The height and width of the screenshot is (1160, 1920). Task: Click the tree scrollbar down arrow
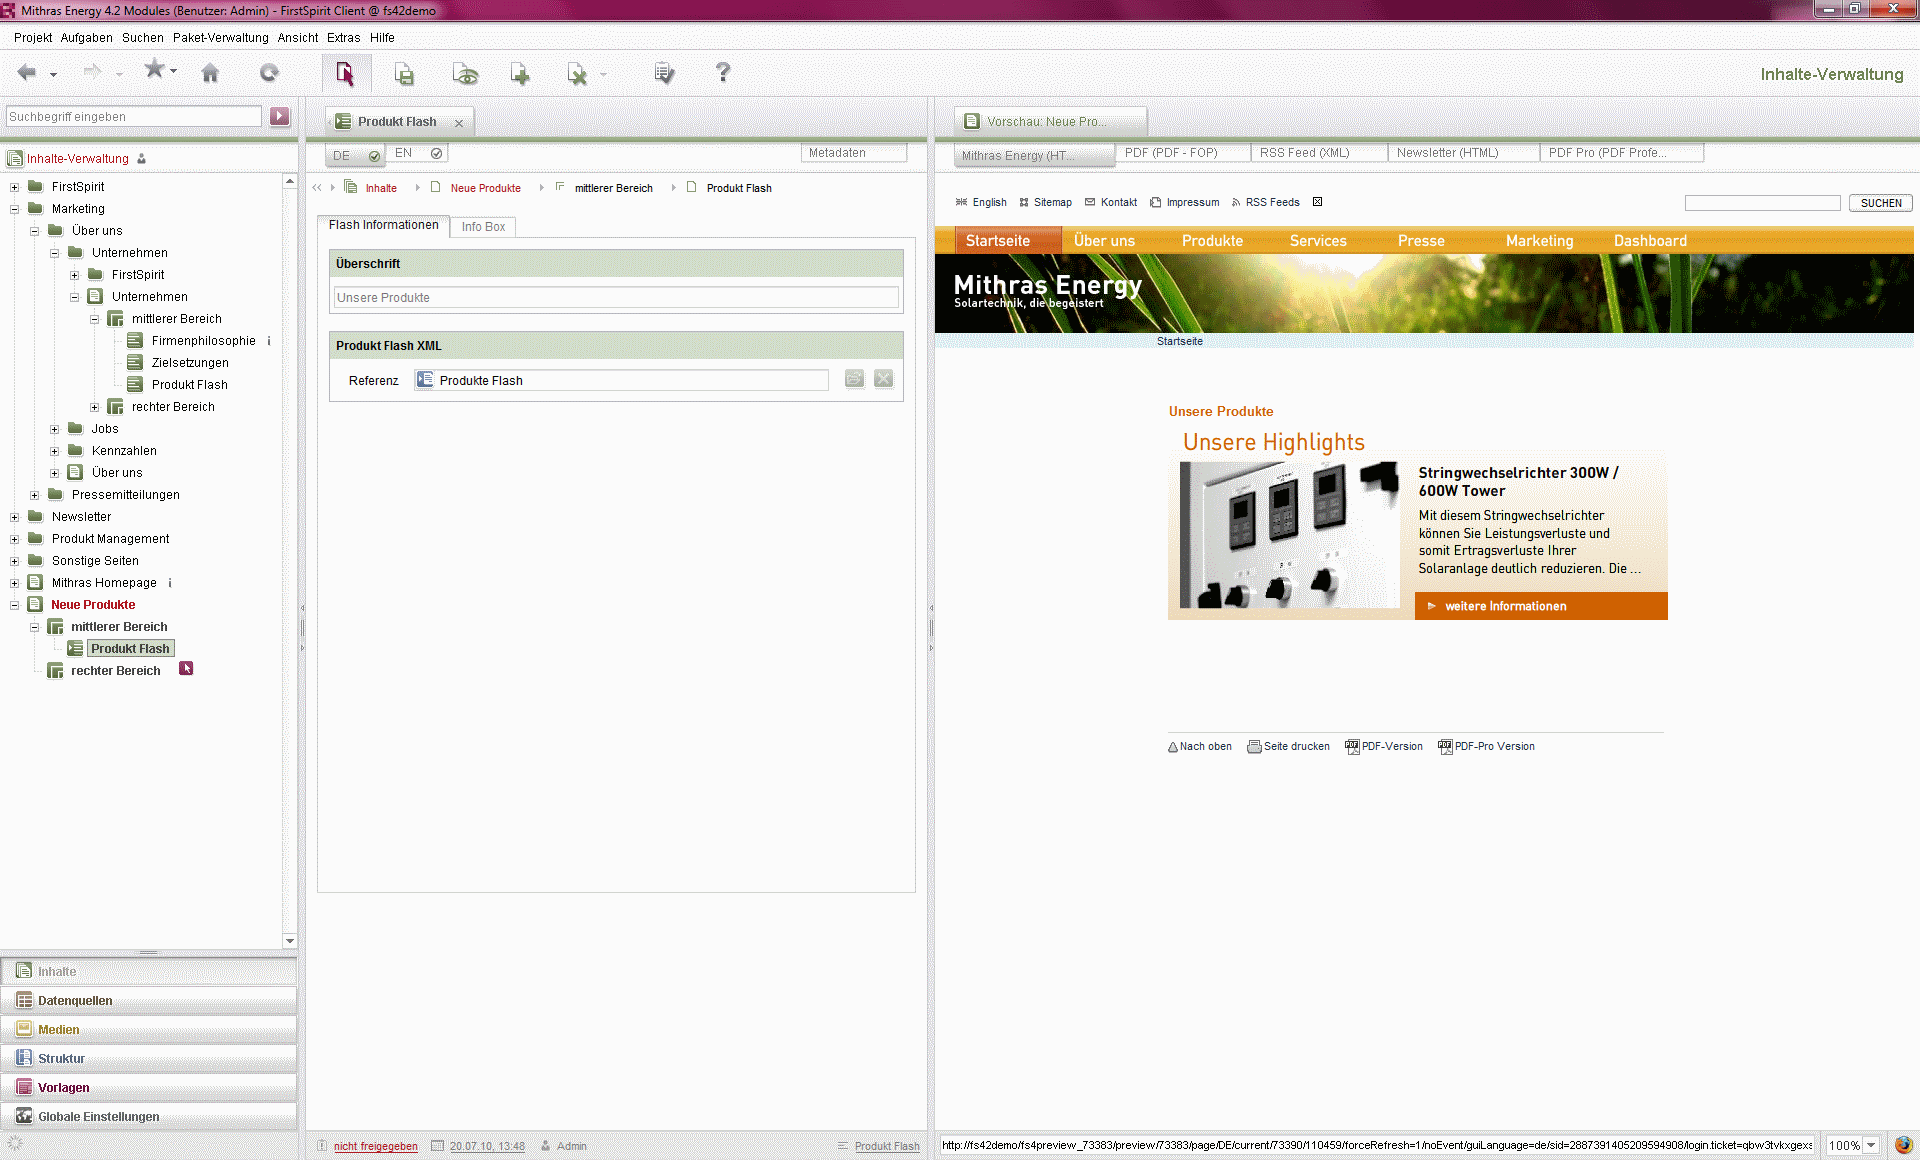[x=290, y=940]
